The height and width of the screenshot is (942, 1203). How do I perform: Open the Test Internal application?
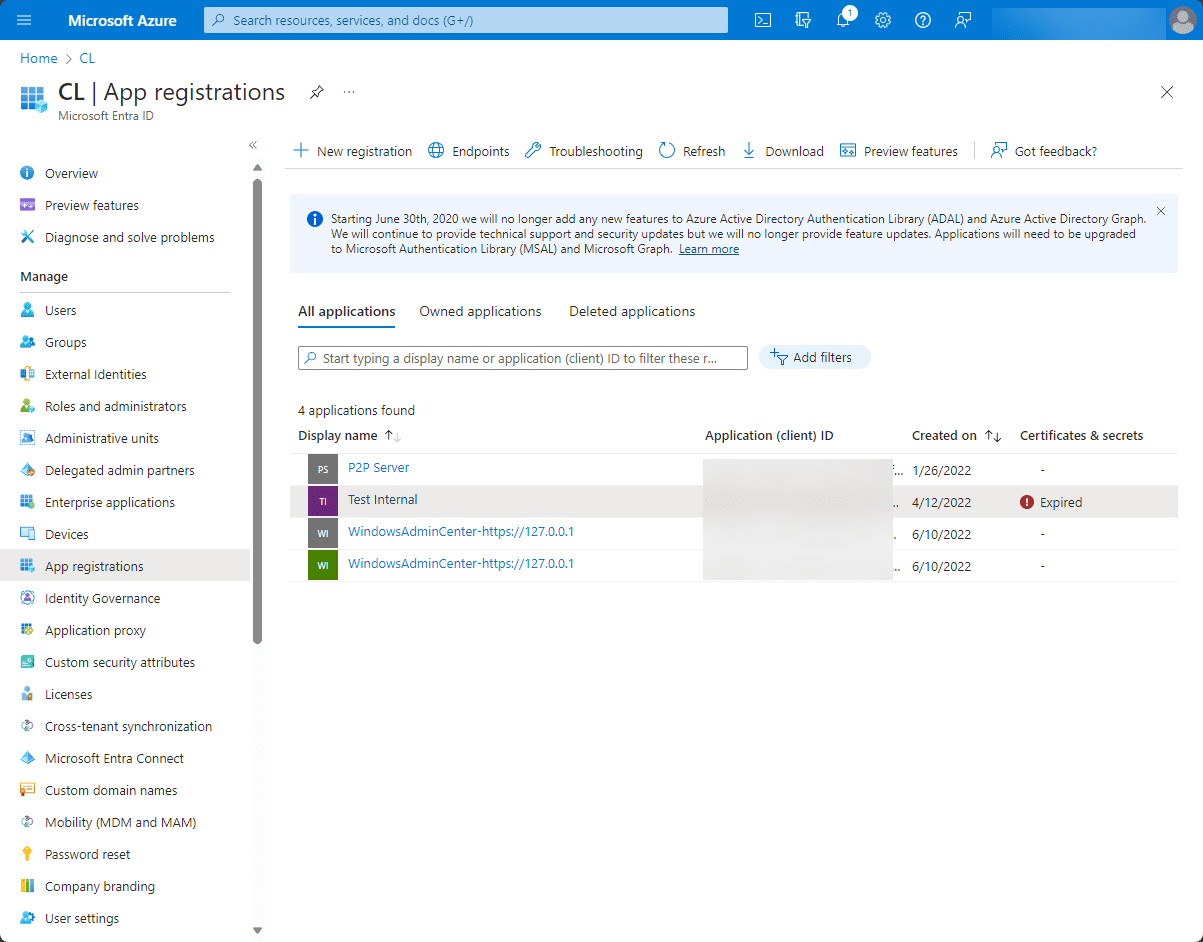(x=383, y=500)
